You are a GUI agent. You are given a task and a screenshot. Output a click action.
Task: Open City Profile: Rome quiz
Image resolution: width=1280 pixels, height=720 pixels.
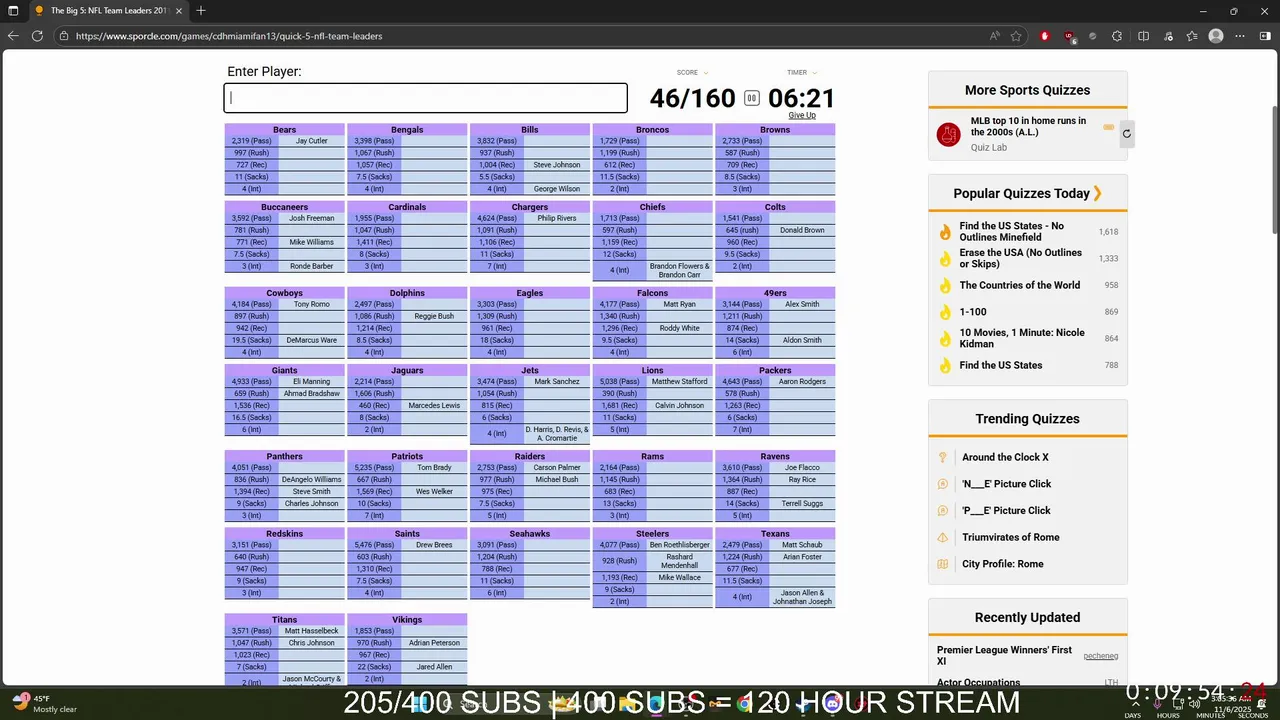(x=1002, y=564)
